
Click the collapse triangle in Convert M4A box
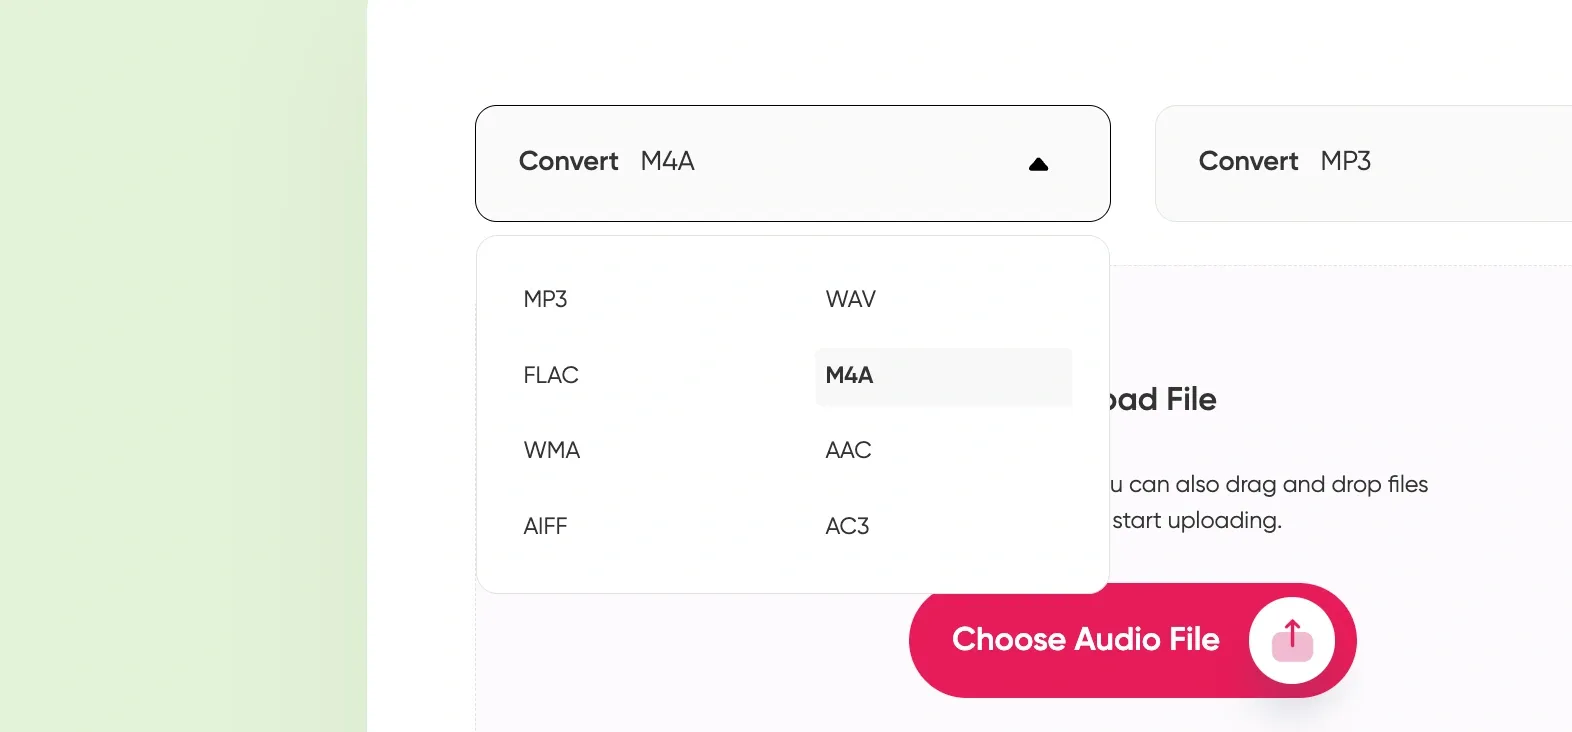point(1039,164)
